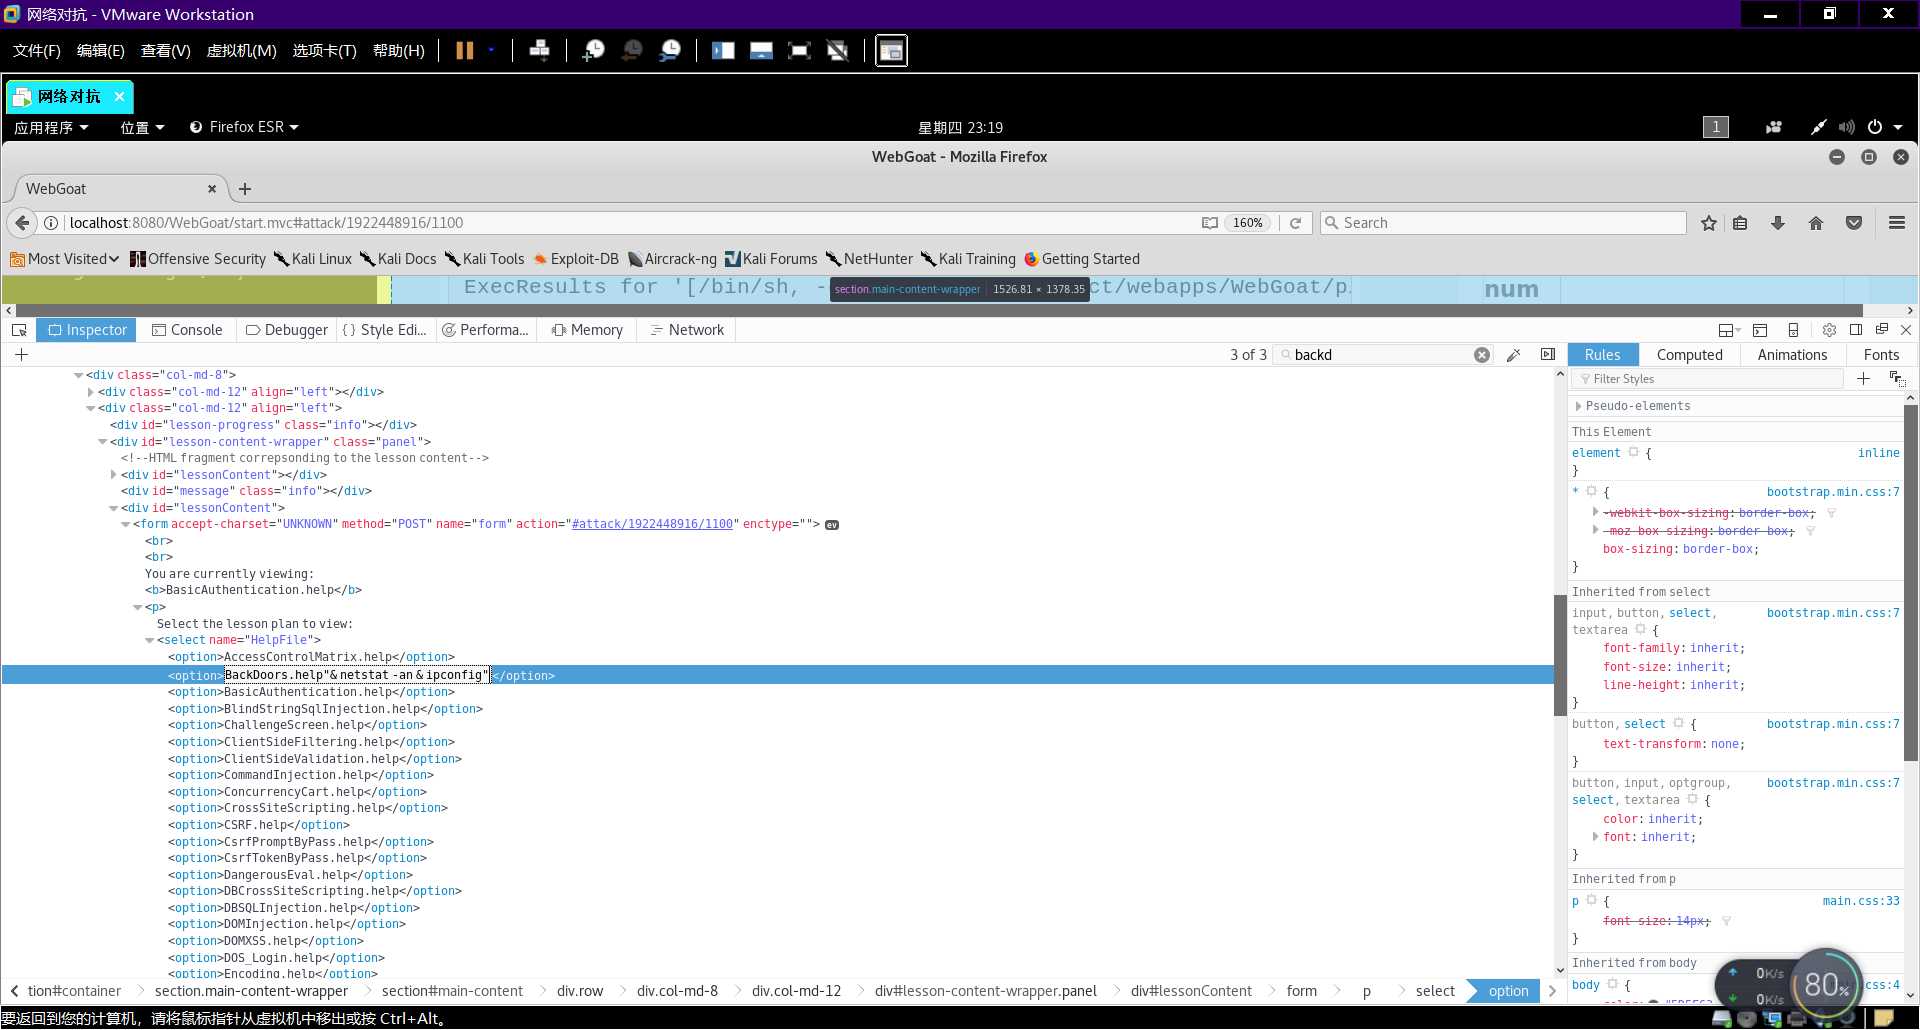Screen dimensions: 1920x1030
Task: Add a new CSS rule with plus icon
Action: pos(1863,379)
